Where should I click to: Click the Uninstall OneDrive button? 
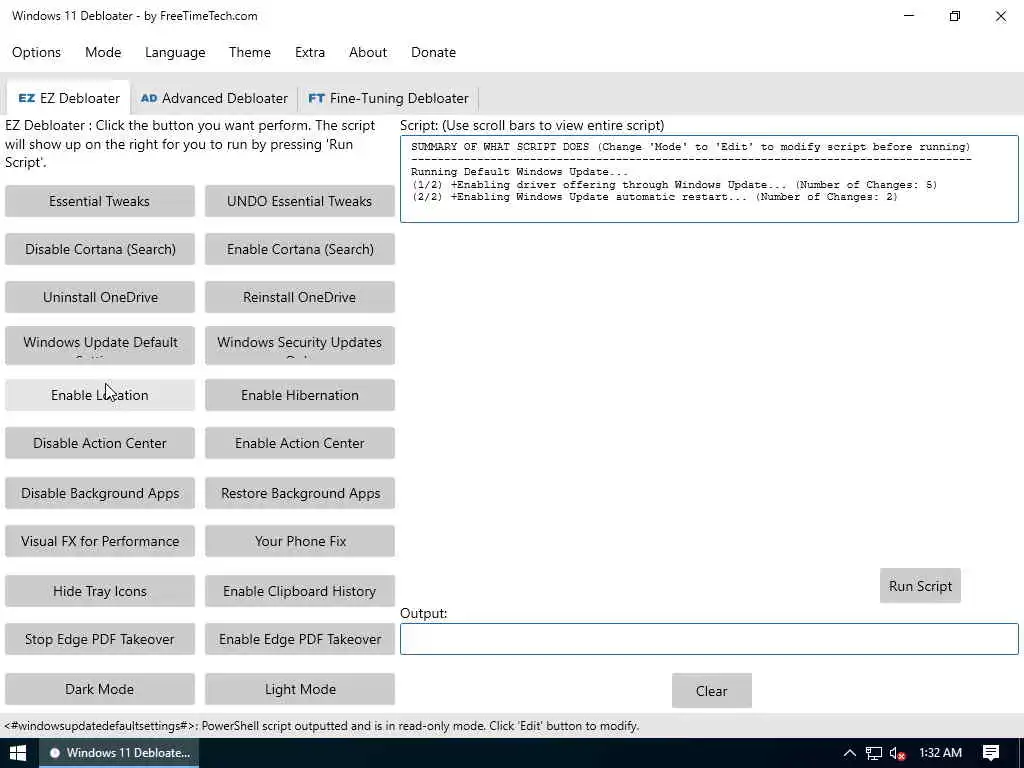pos(99,297)
